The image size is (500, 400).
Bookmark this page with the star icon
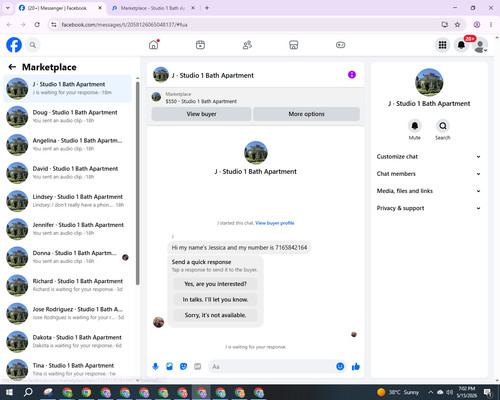(x=457, y=25)
